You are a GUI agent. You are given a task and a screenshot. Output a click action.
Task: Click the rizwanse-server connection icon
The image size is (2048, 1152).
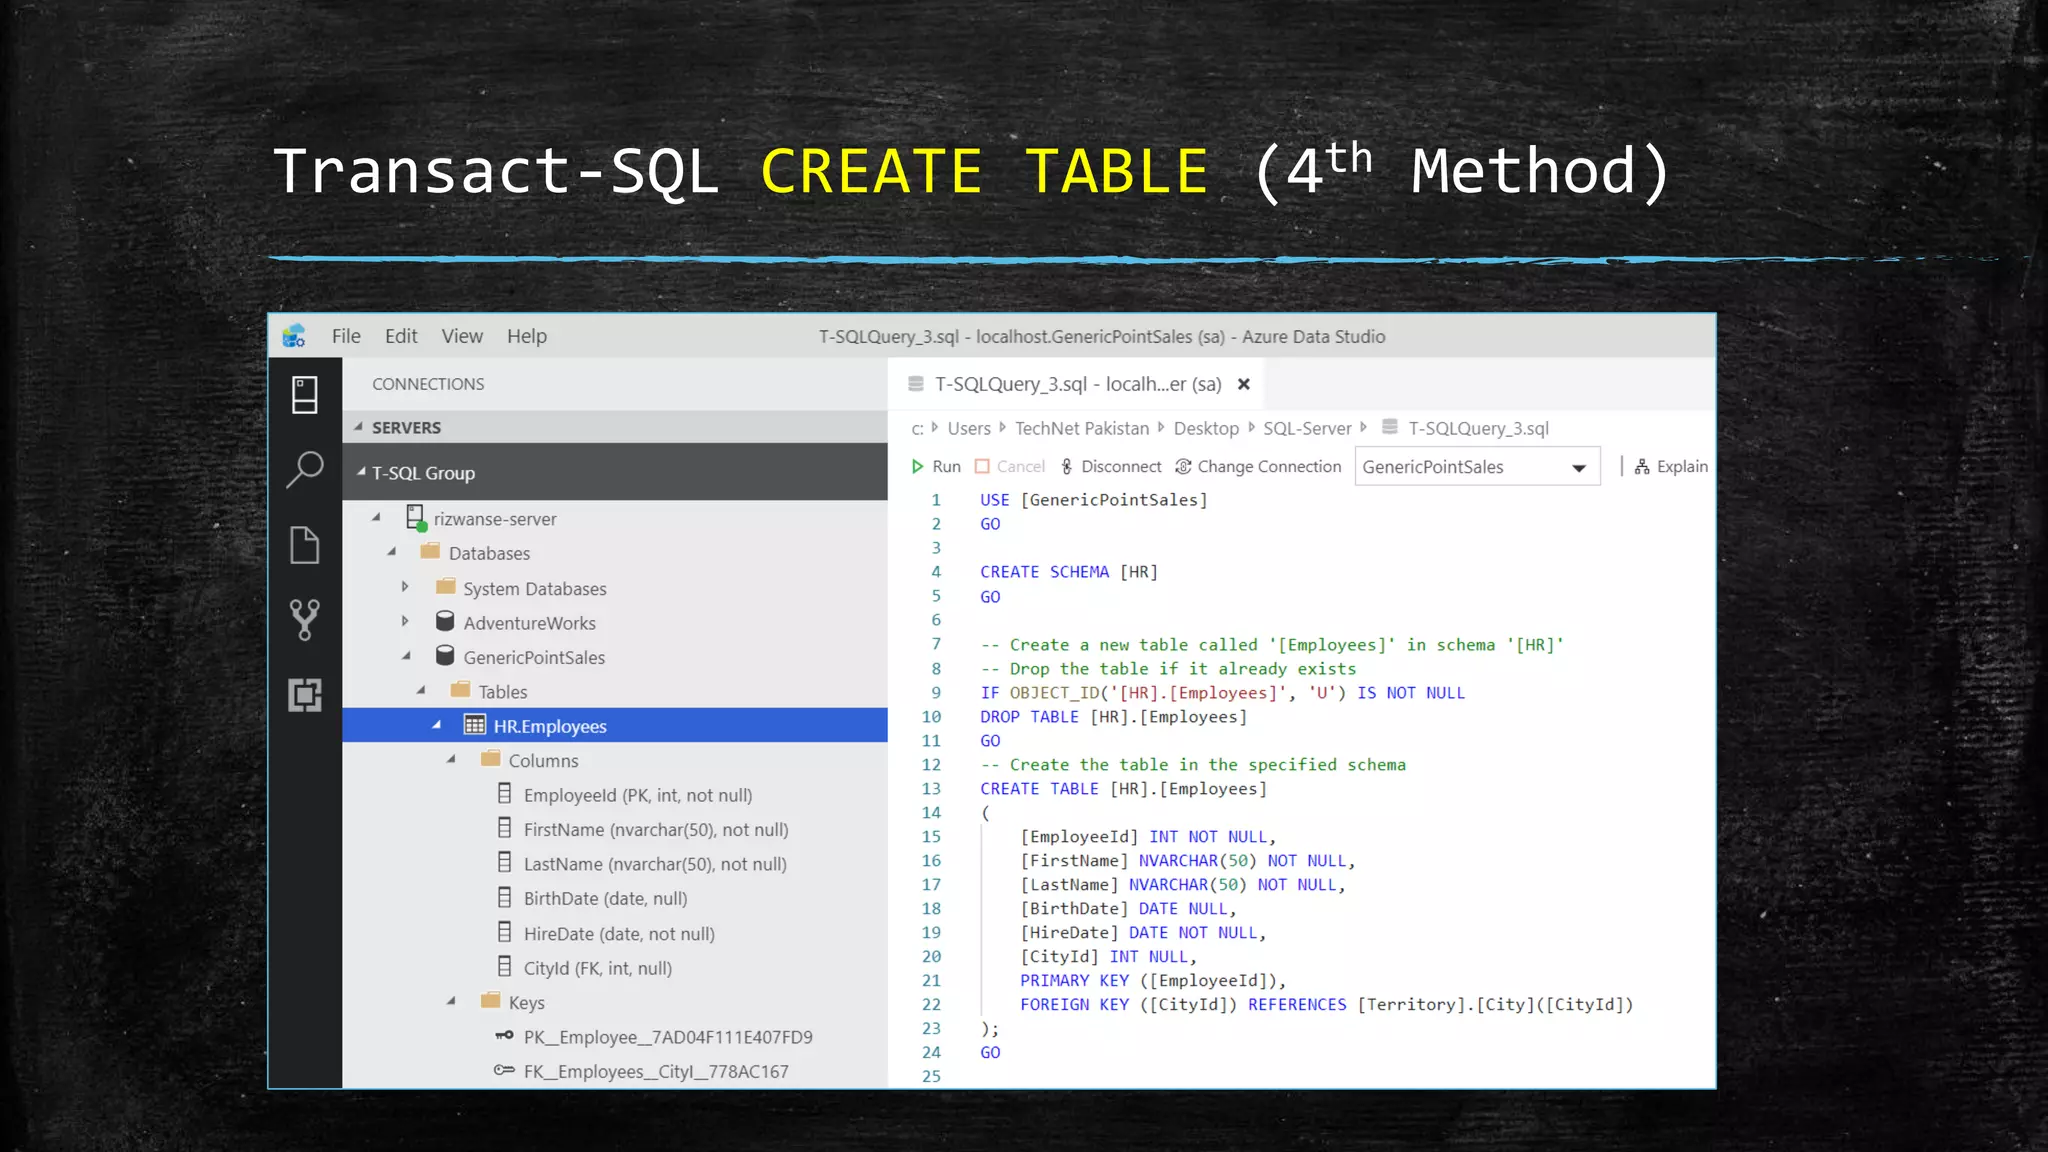(416, 518)
